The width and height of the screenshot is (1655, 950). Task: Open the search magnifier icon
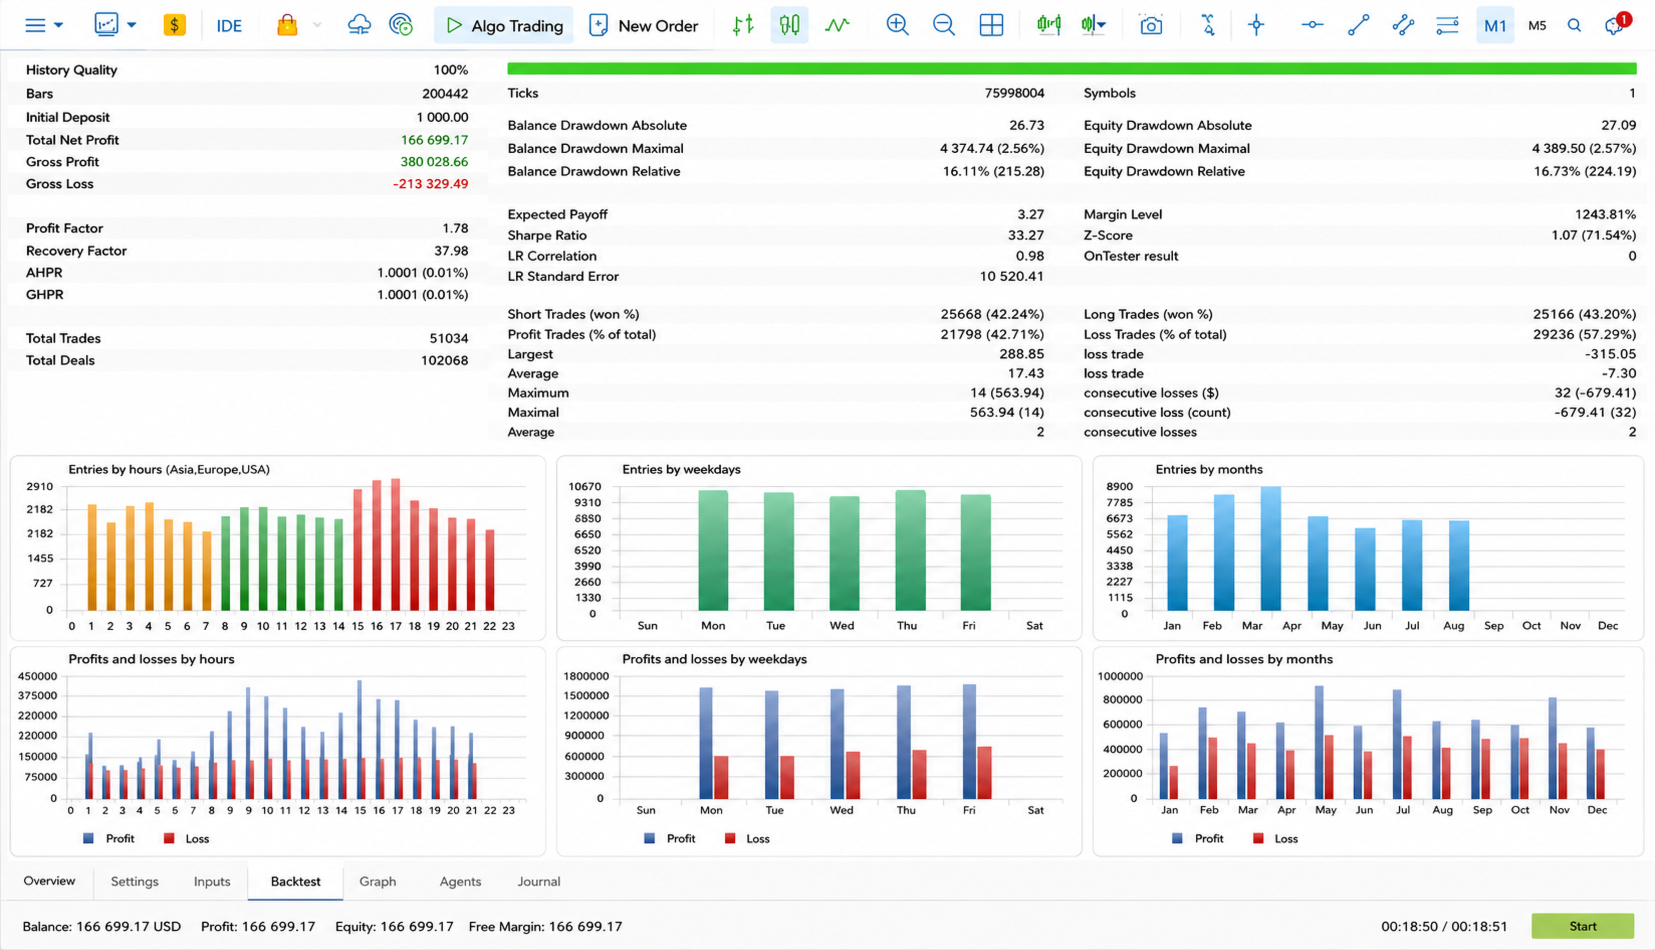(1574, 25)
